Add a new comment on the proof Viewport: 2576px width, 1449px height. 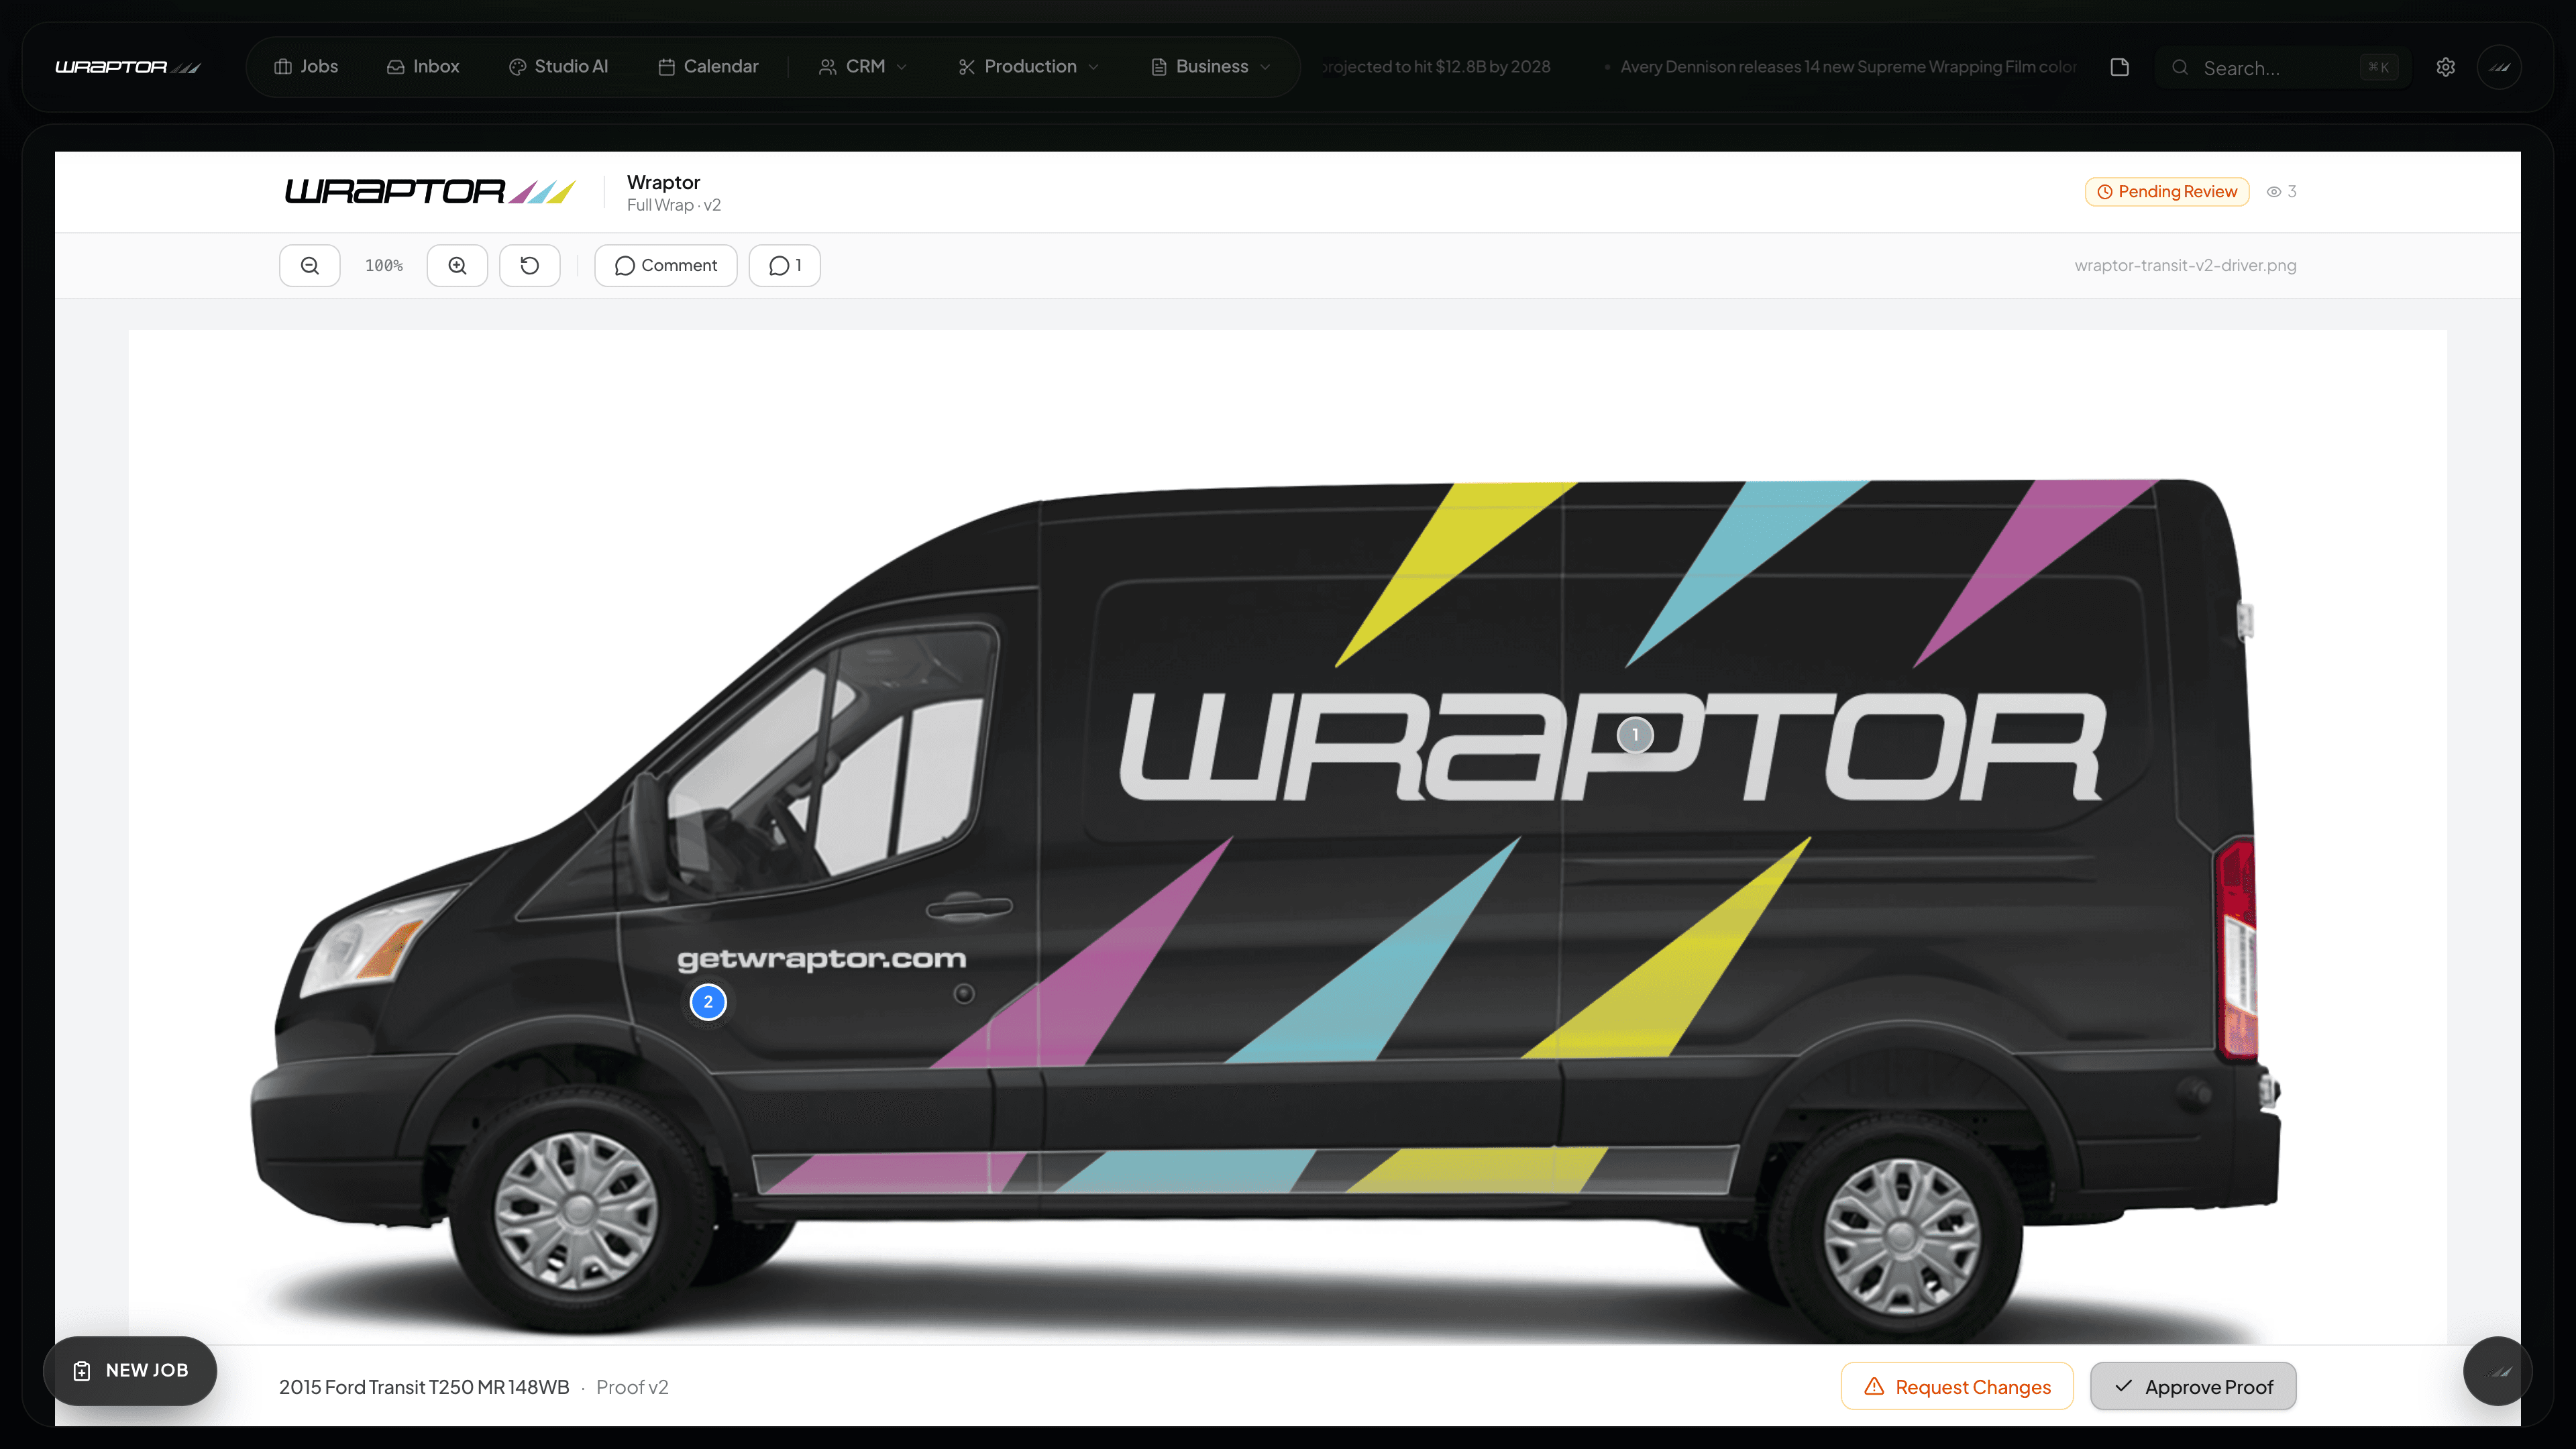tap(665, 265)
